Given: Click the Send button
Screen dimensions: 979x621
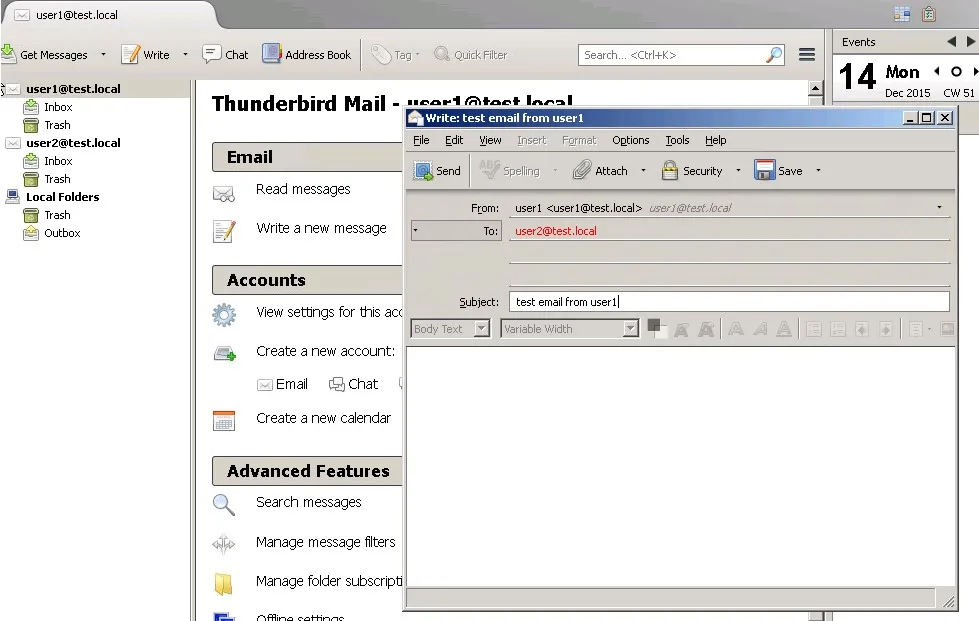Looking at the screenshot, I should click(437, 170).
